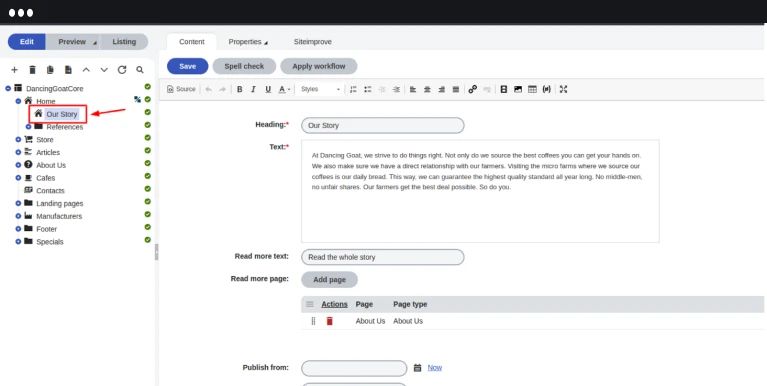
Task: Toggle underline formatting
Action: point(268,89)
